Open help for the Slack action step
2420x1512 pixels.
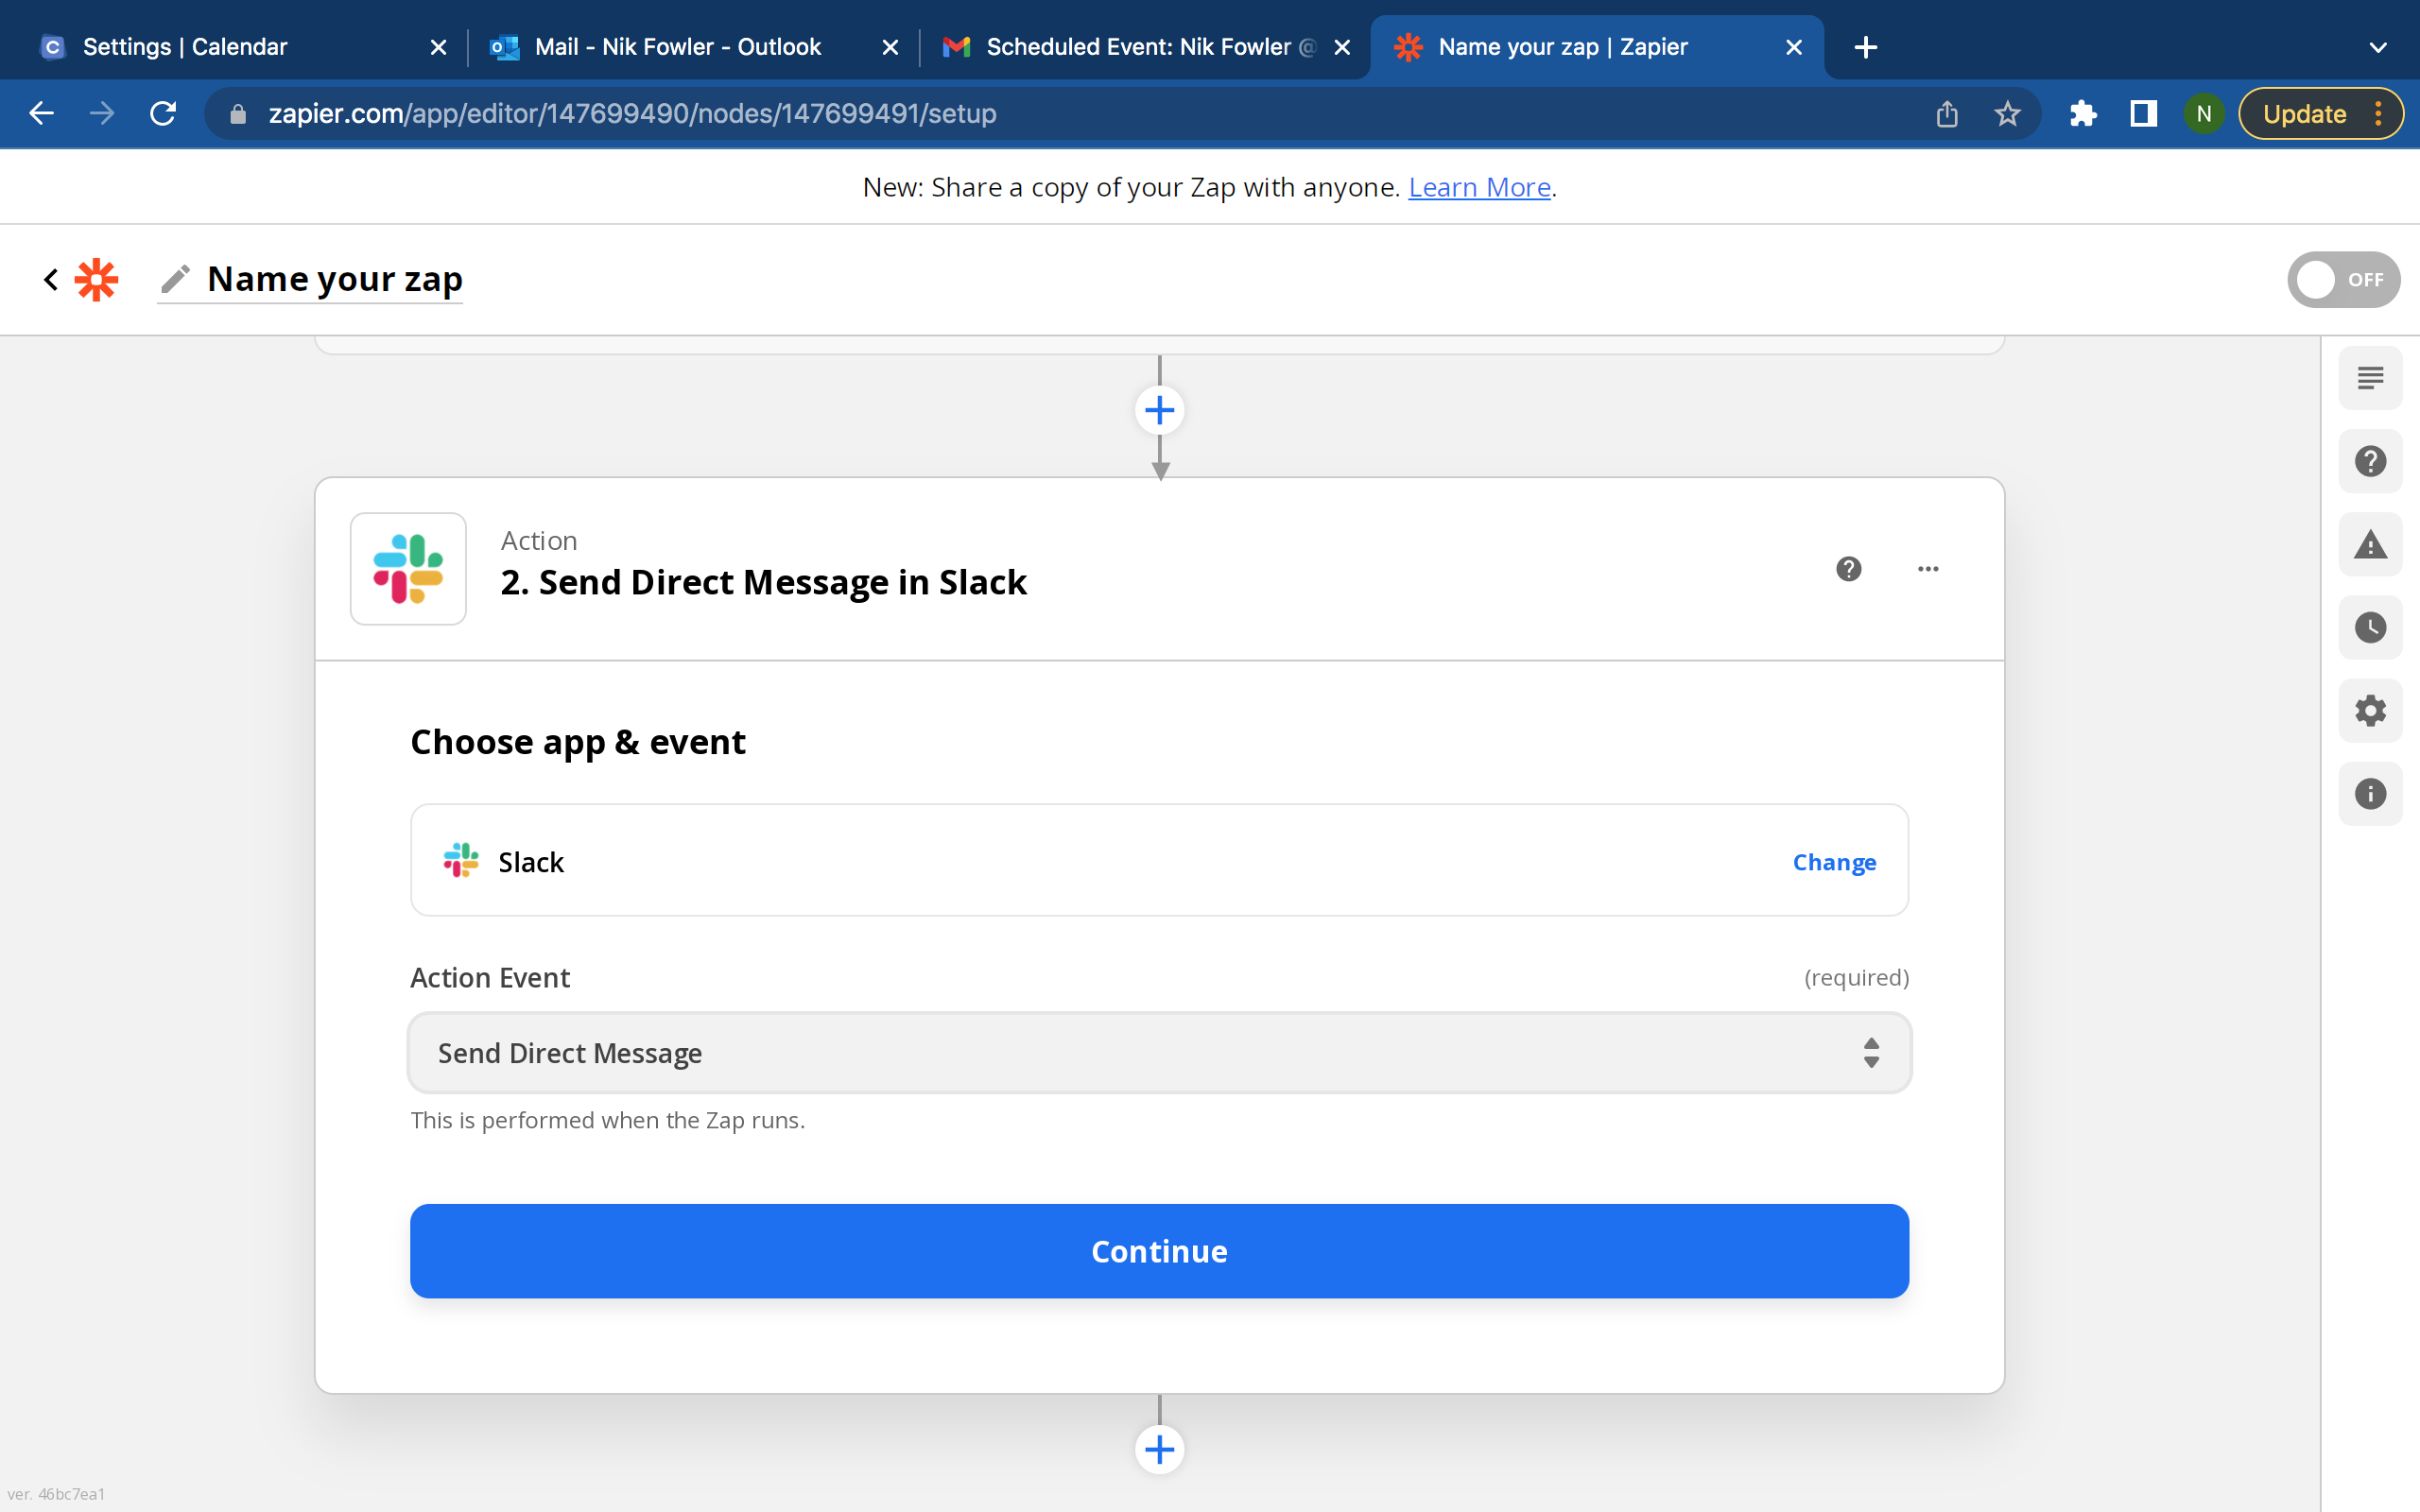[x=1848, y=568]
